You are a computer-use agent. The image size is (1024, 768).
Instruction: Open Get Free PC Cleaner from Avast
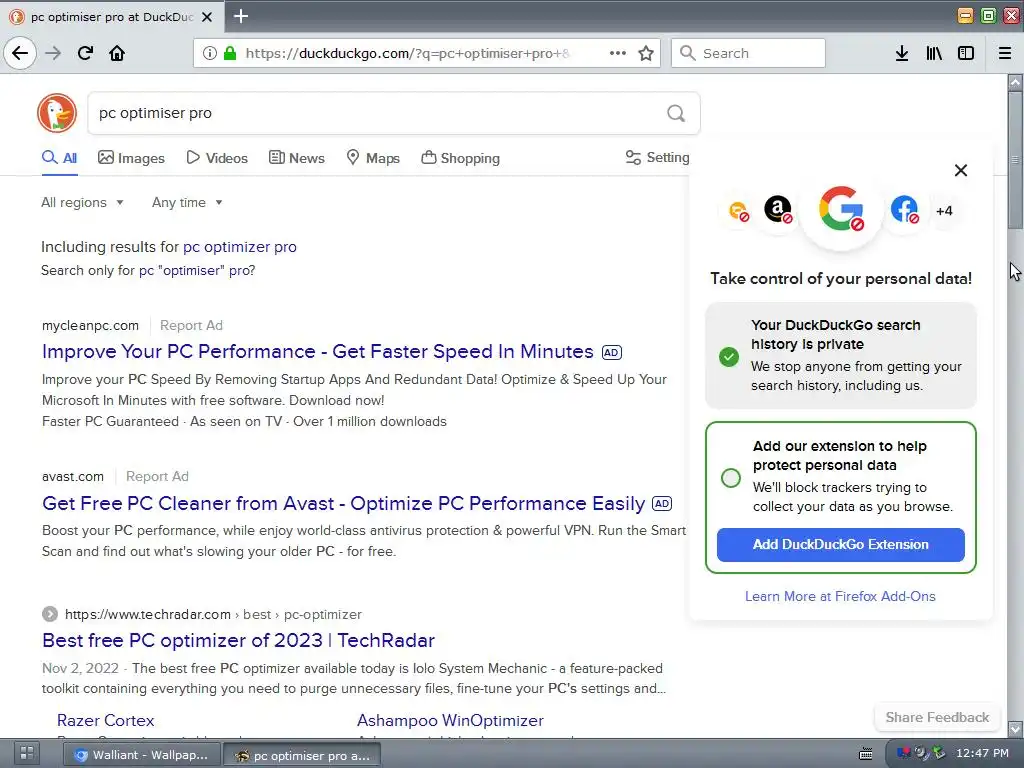344,504
